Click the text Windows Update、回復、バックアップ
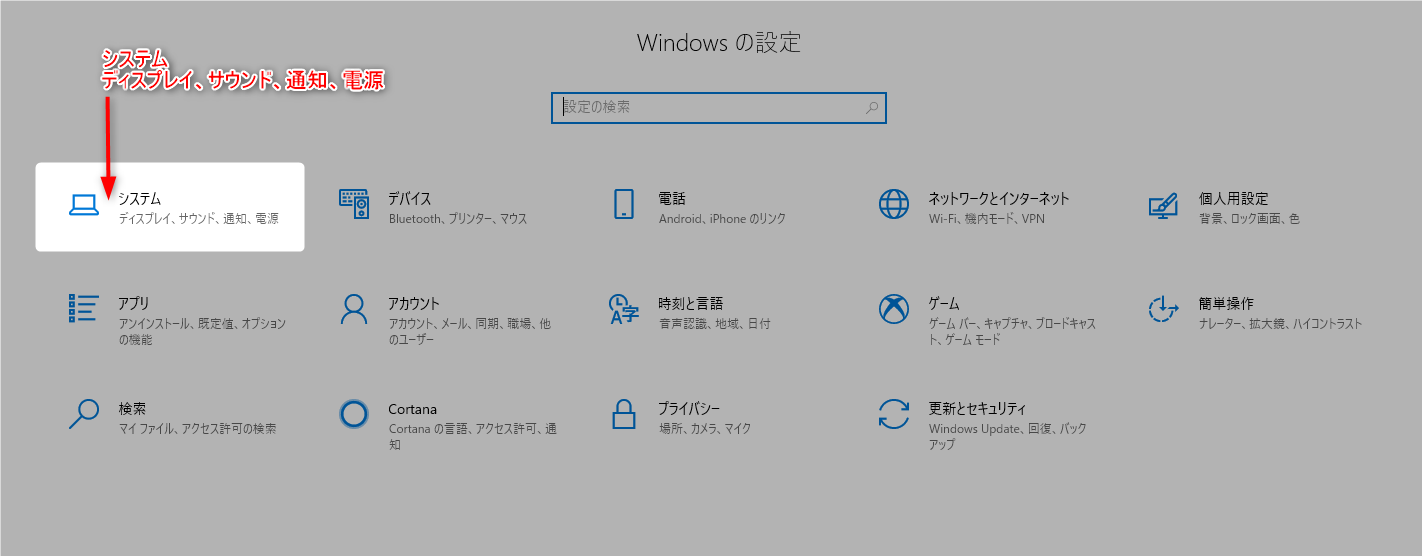Image resolution: width=1422 pixels, height=556 pixels. pyautogui.click(x=1008, y=437)
